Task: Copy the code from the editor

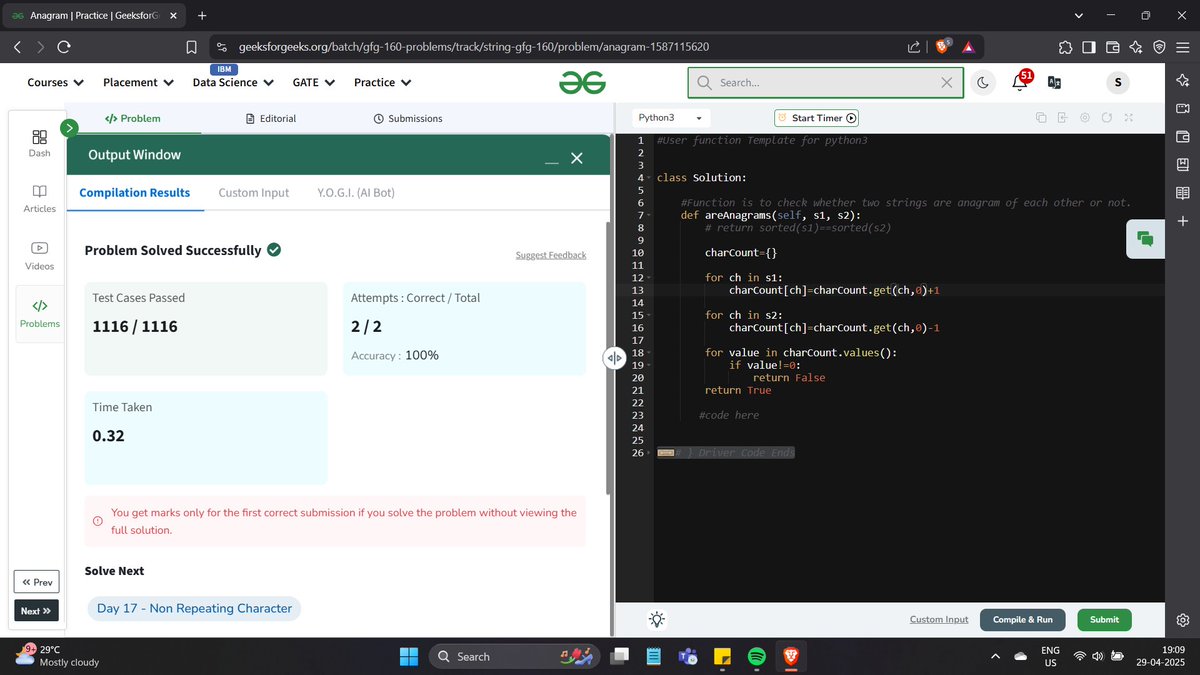Action: tap(1041, 118)
